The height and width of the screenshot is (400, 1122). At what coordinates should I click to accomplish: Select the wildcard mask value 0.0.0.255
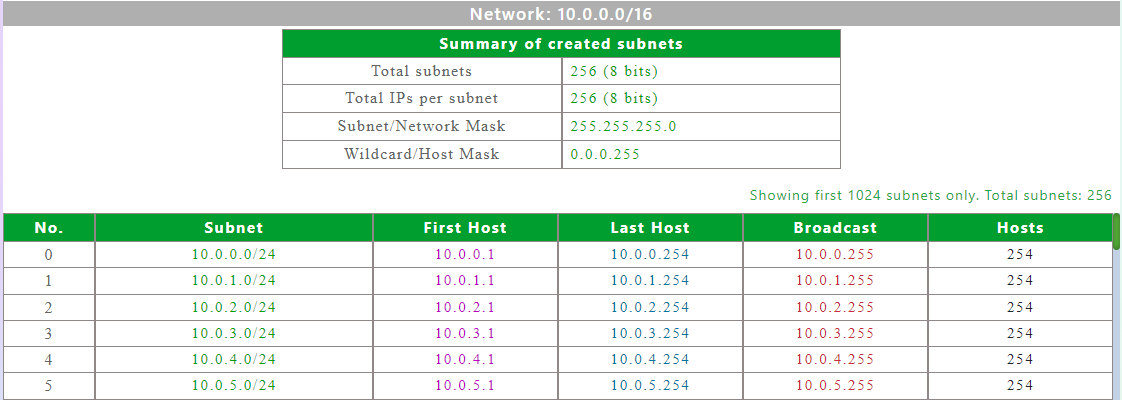click(x=605, y=154)
